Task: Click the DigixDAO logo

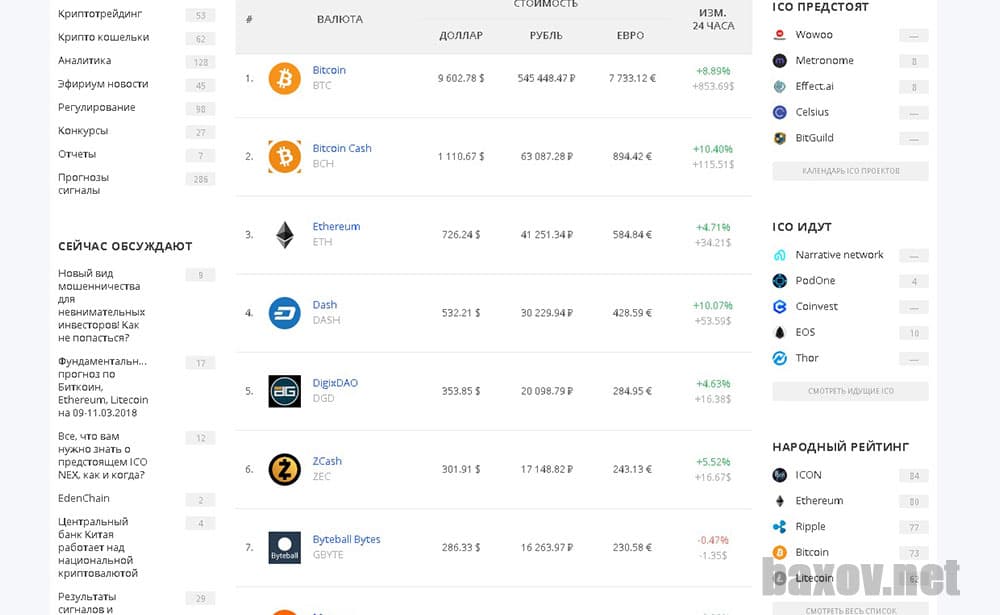Action: 284,391
